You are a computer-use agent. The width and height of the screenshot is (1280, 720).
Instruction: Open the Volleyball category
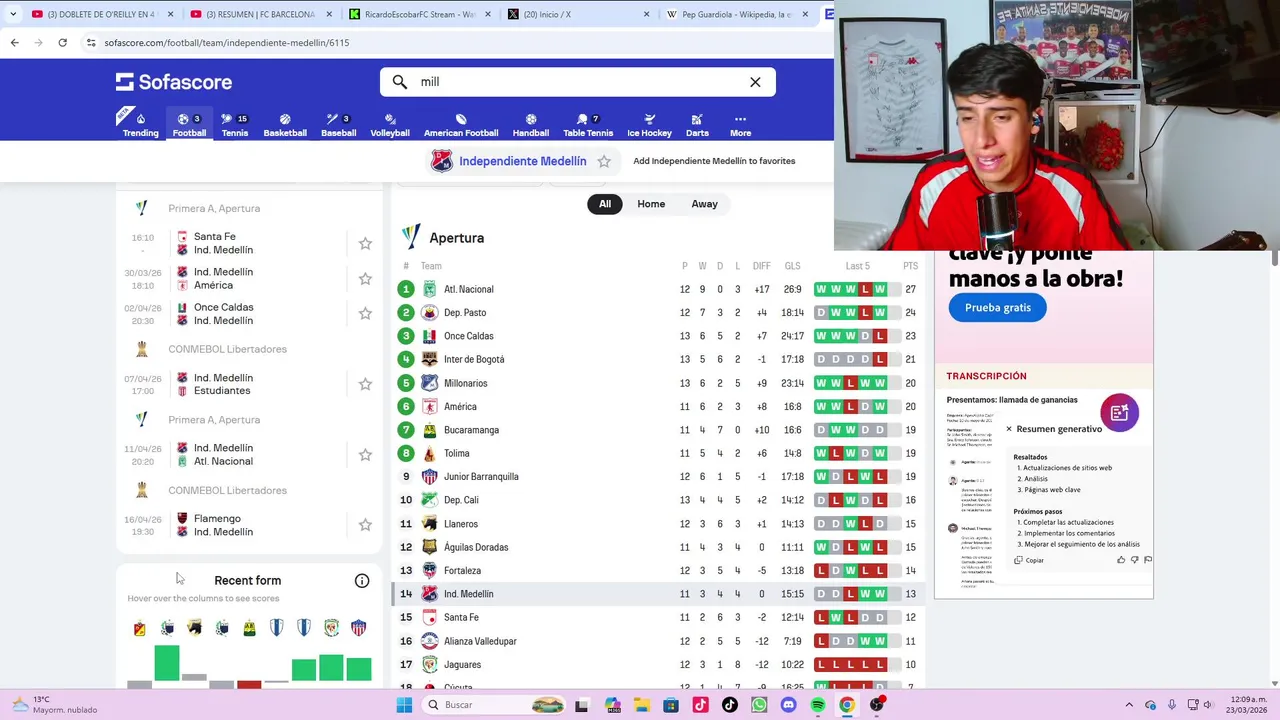[390, 125]
